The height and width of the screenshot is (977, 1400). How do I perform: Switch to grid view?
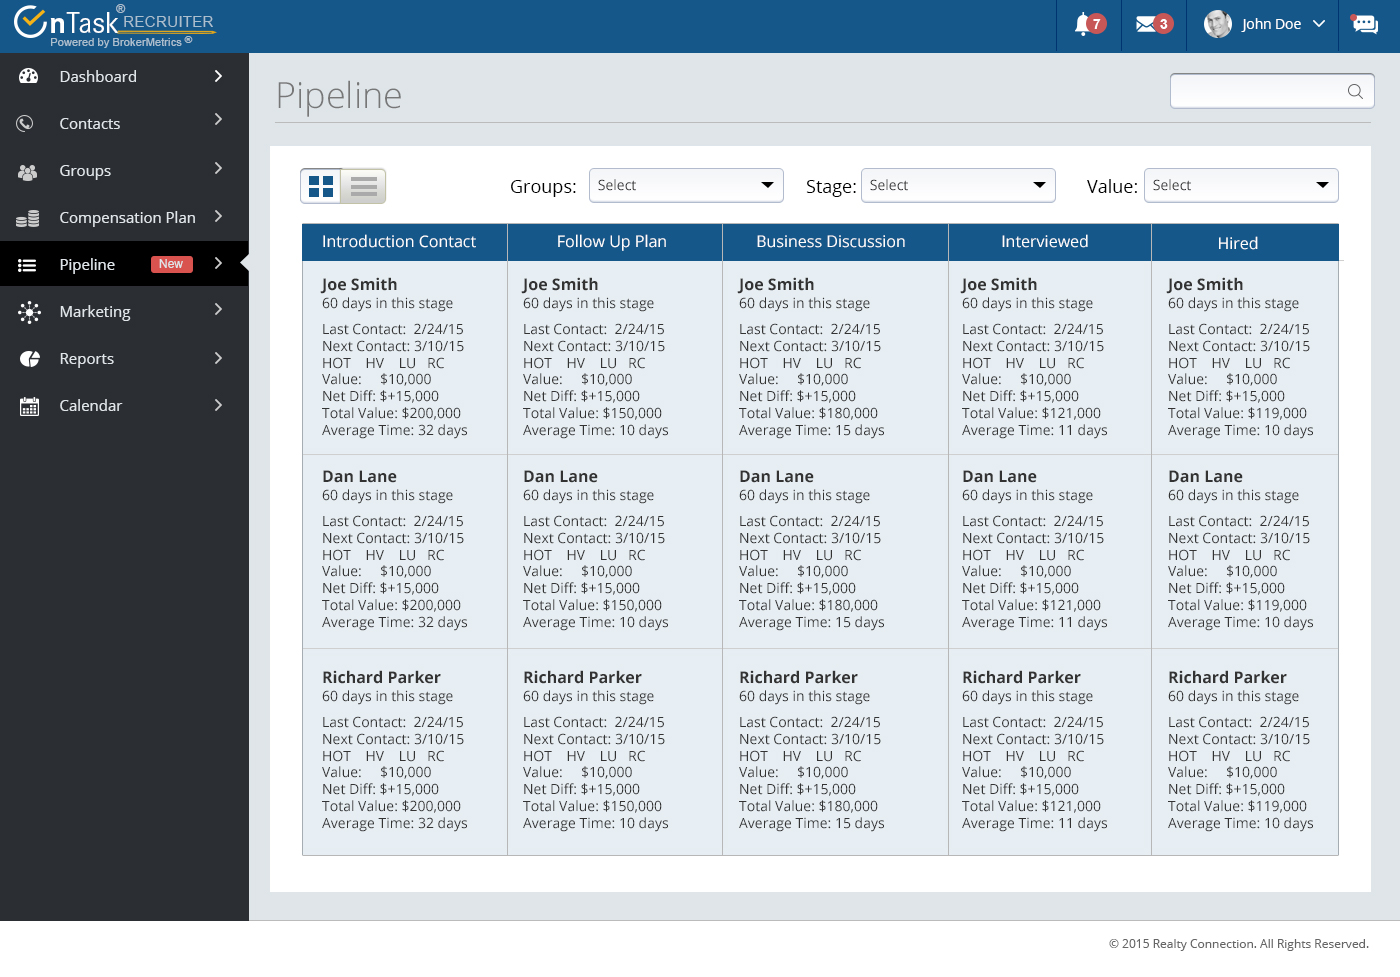[x=321, y=186]
